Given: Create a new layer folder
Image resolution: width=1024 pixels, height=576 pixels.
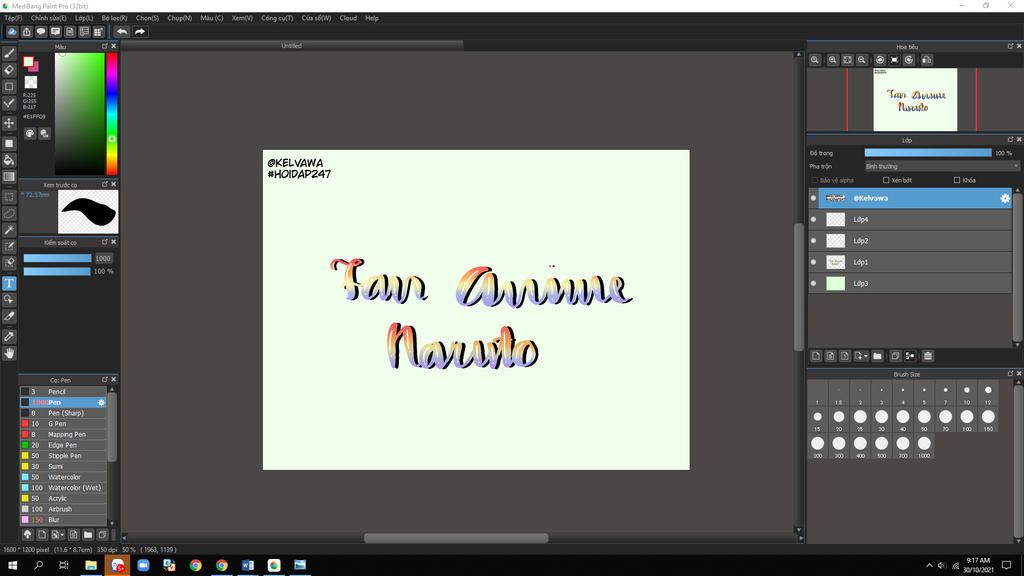Looking at the screenshot, I should coord(877,356).
